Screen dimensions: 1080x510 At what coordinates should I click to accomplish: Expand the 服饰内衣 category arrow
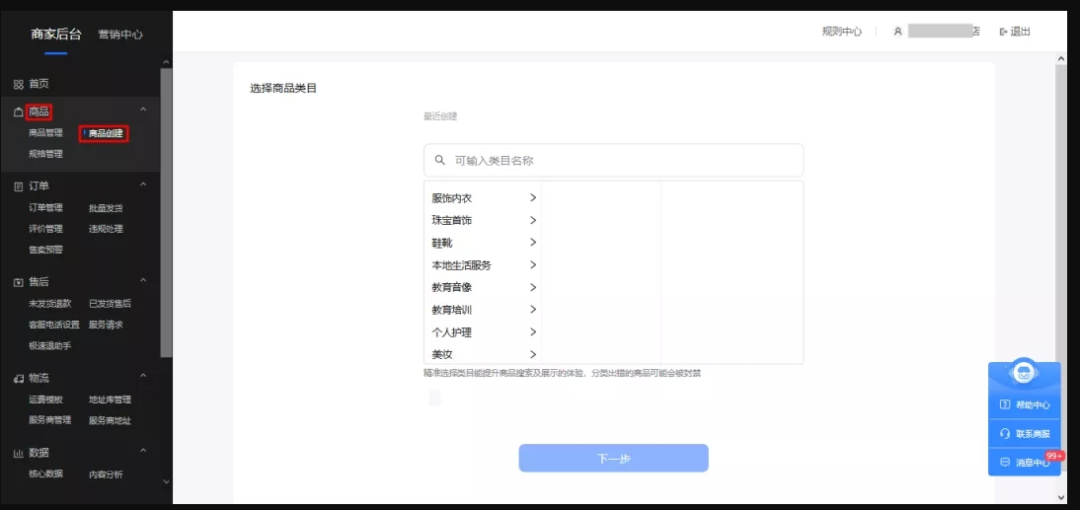(532, 198)
